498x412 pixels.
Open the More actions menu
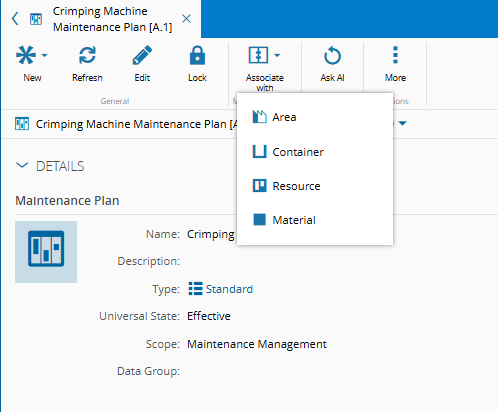tap(395, 64)
